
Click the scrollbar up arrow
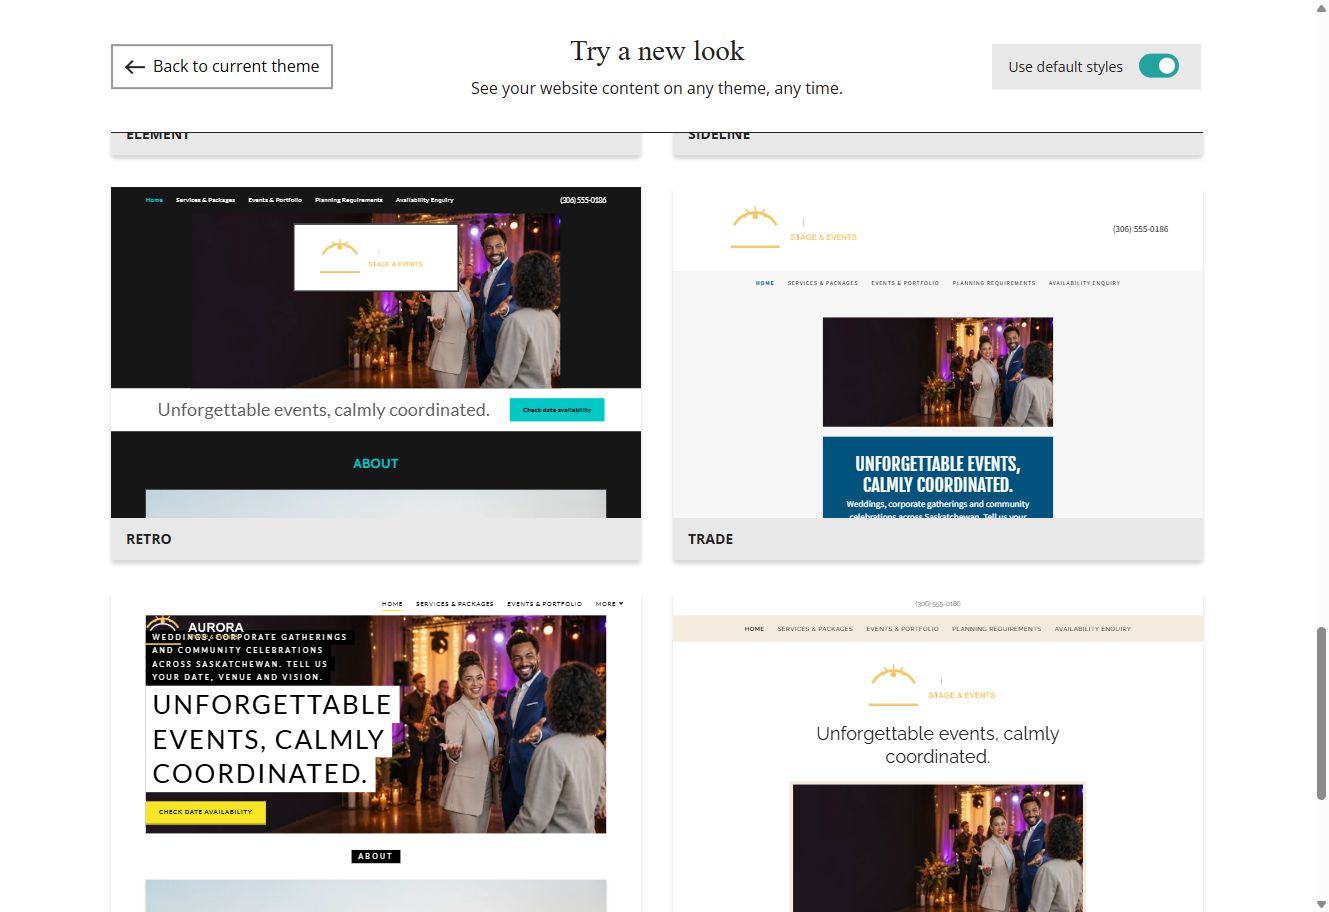point(1321,8)
